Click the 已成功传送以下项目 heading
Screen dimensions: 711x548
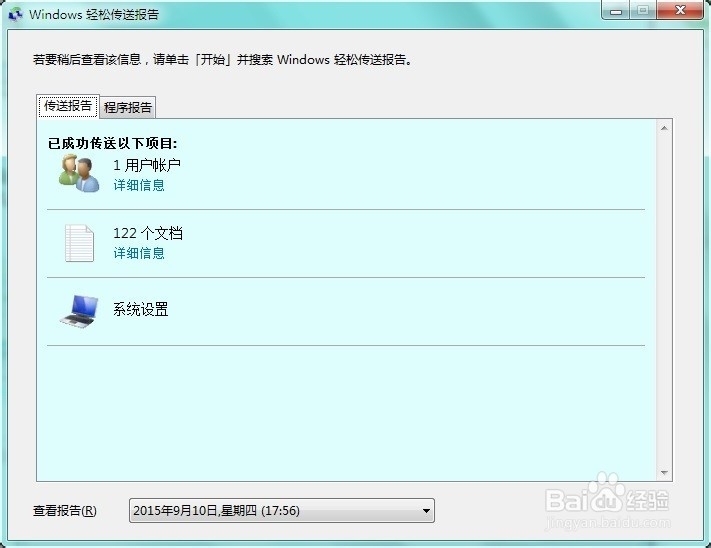click(112, 143)
